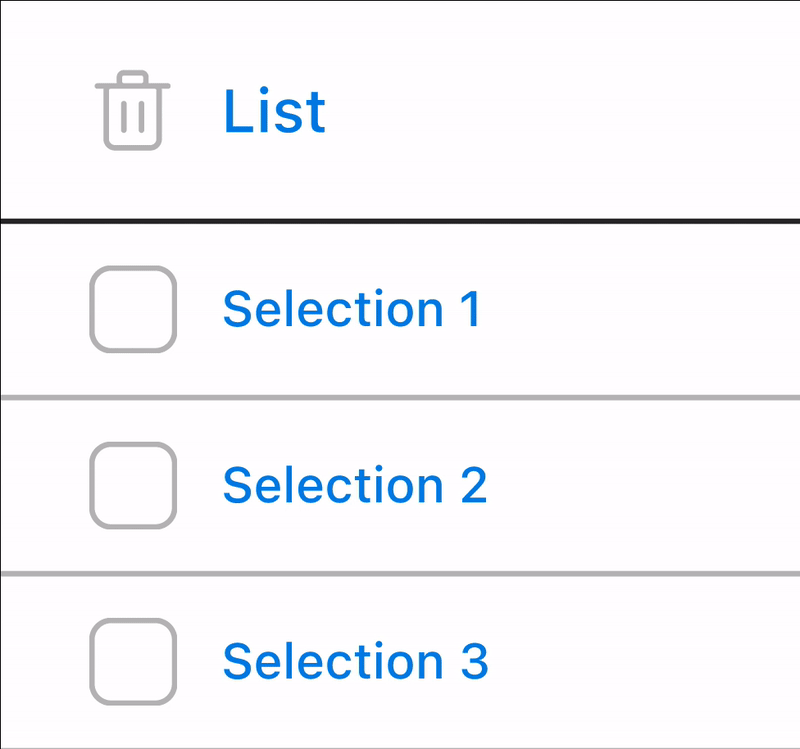This screenshot has width=800, height=749.
Task: Select the Selection 3 text label
Action: point(356,661)
